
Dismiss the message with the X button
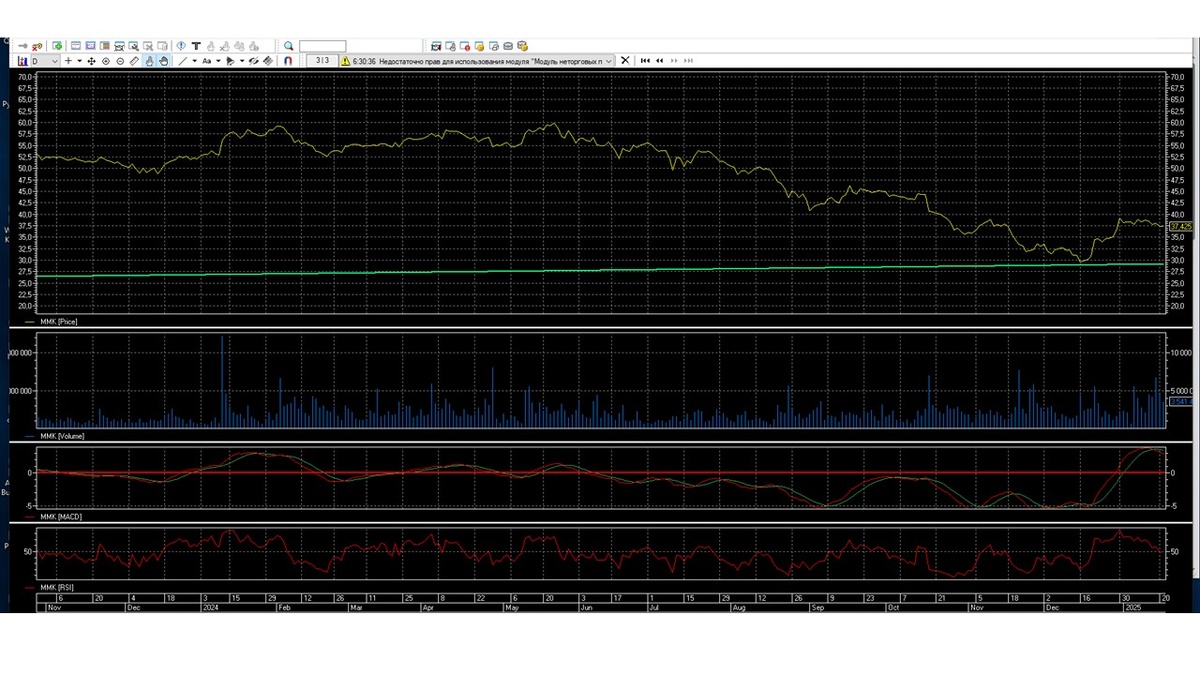coord(625,60)
